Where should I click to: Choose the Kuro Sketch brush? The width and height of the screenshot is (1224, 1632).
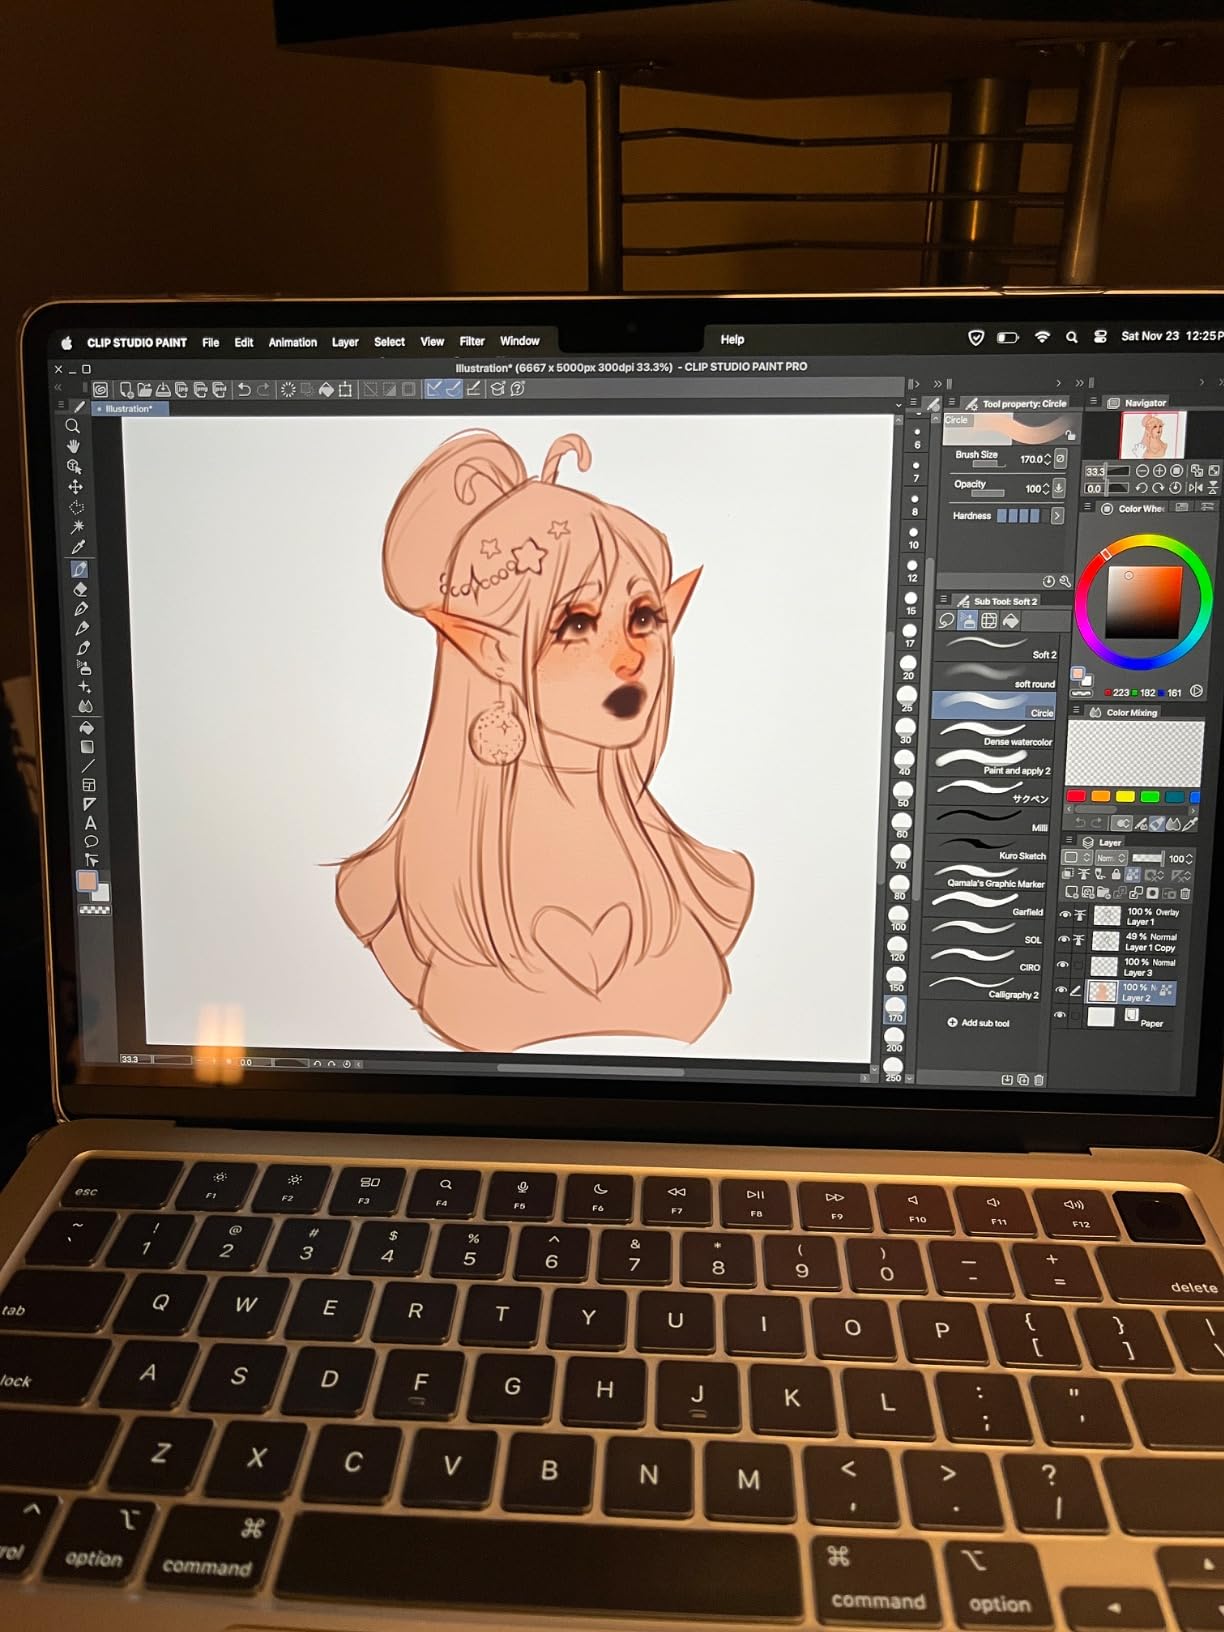990,849
